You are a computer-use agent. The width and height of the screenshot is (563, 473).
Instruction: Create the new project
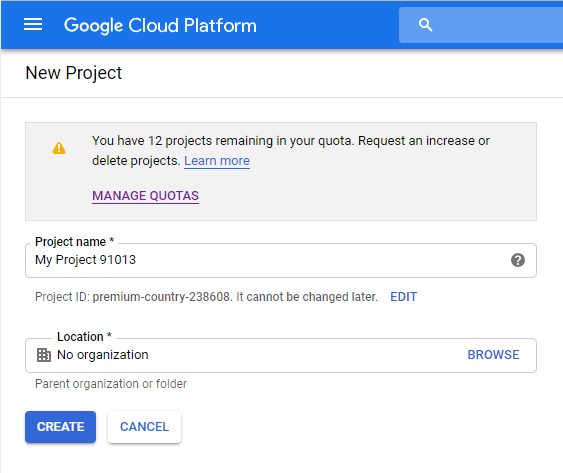(60, 427)
